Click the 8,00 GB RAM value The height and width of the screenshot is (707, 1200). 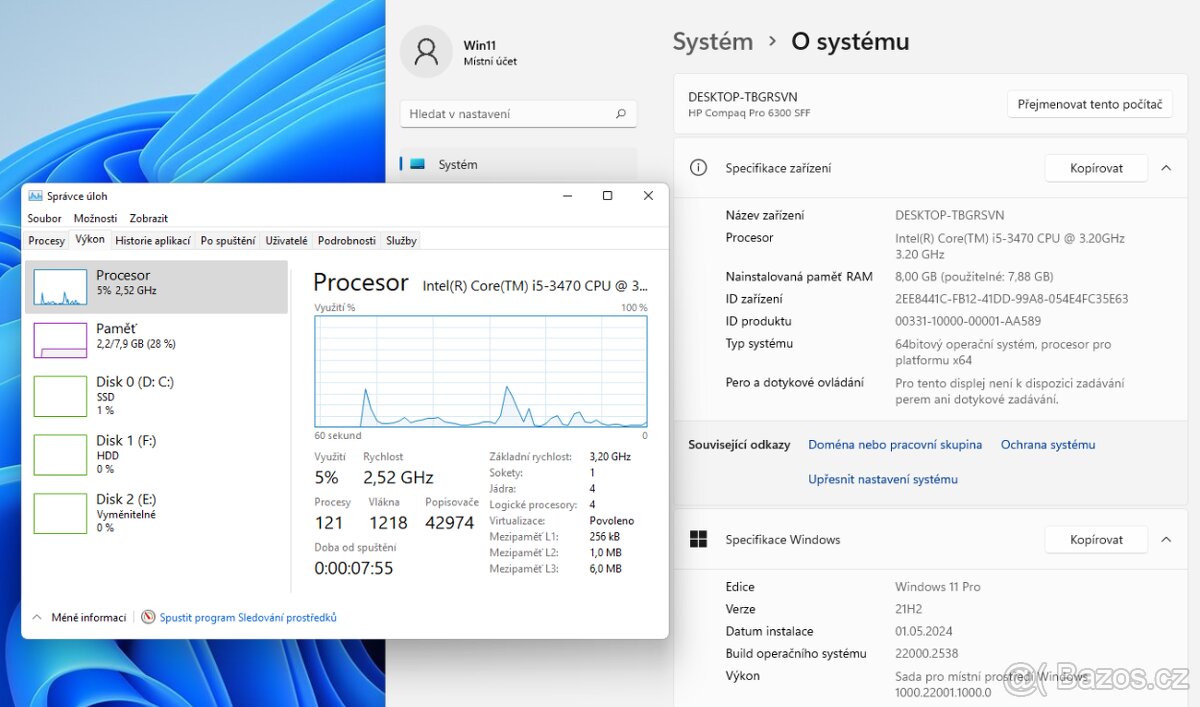pos(974,277)
